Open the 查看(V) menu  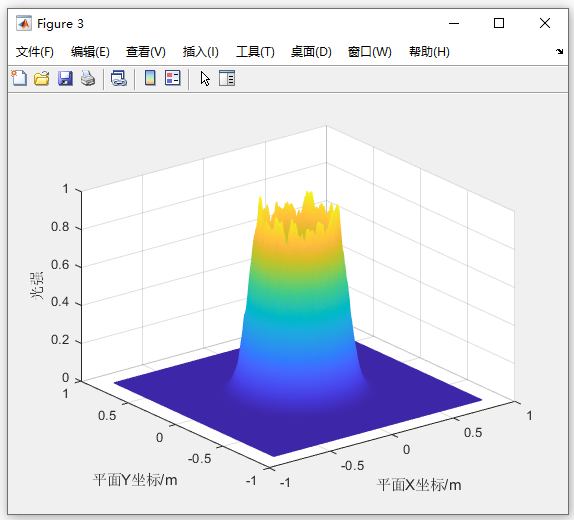click(146, 52)
